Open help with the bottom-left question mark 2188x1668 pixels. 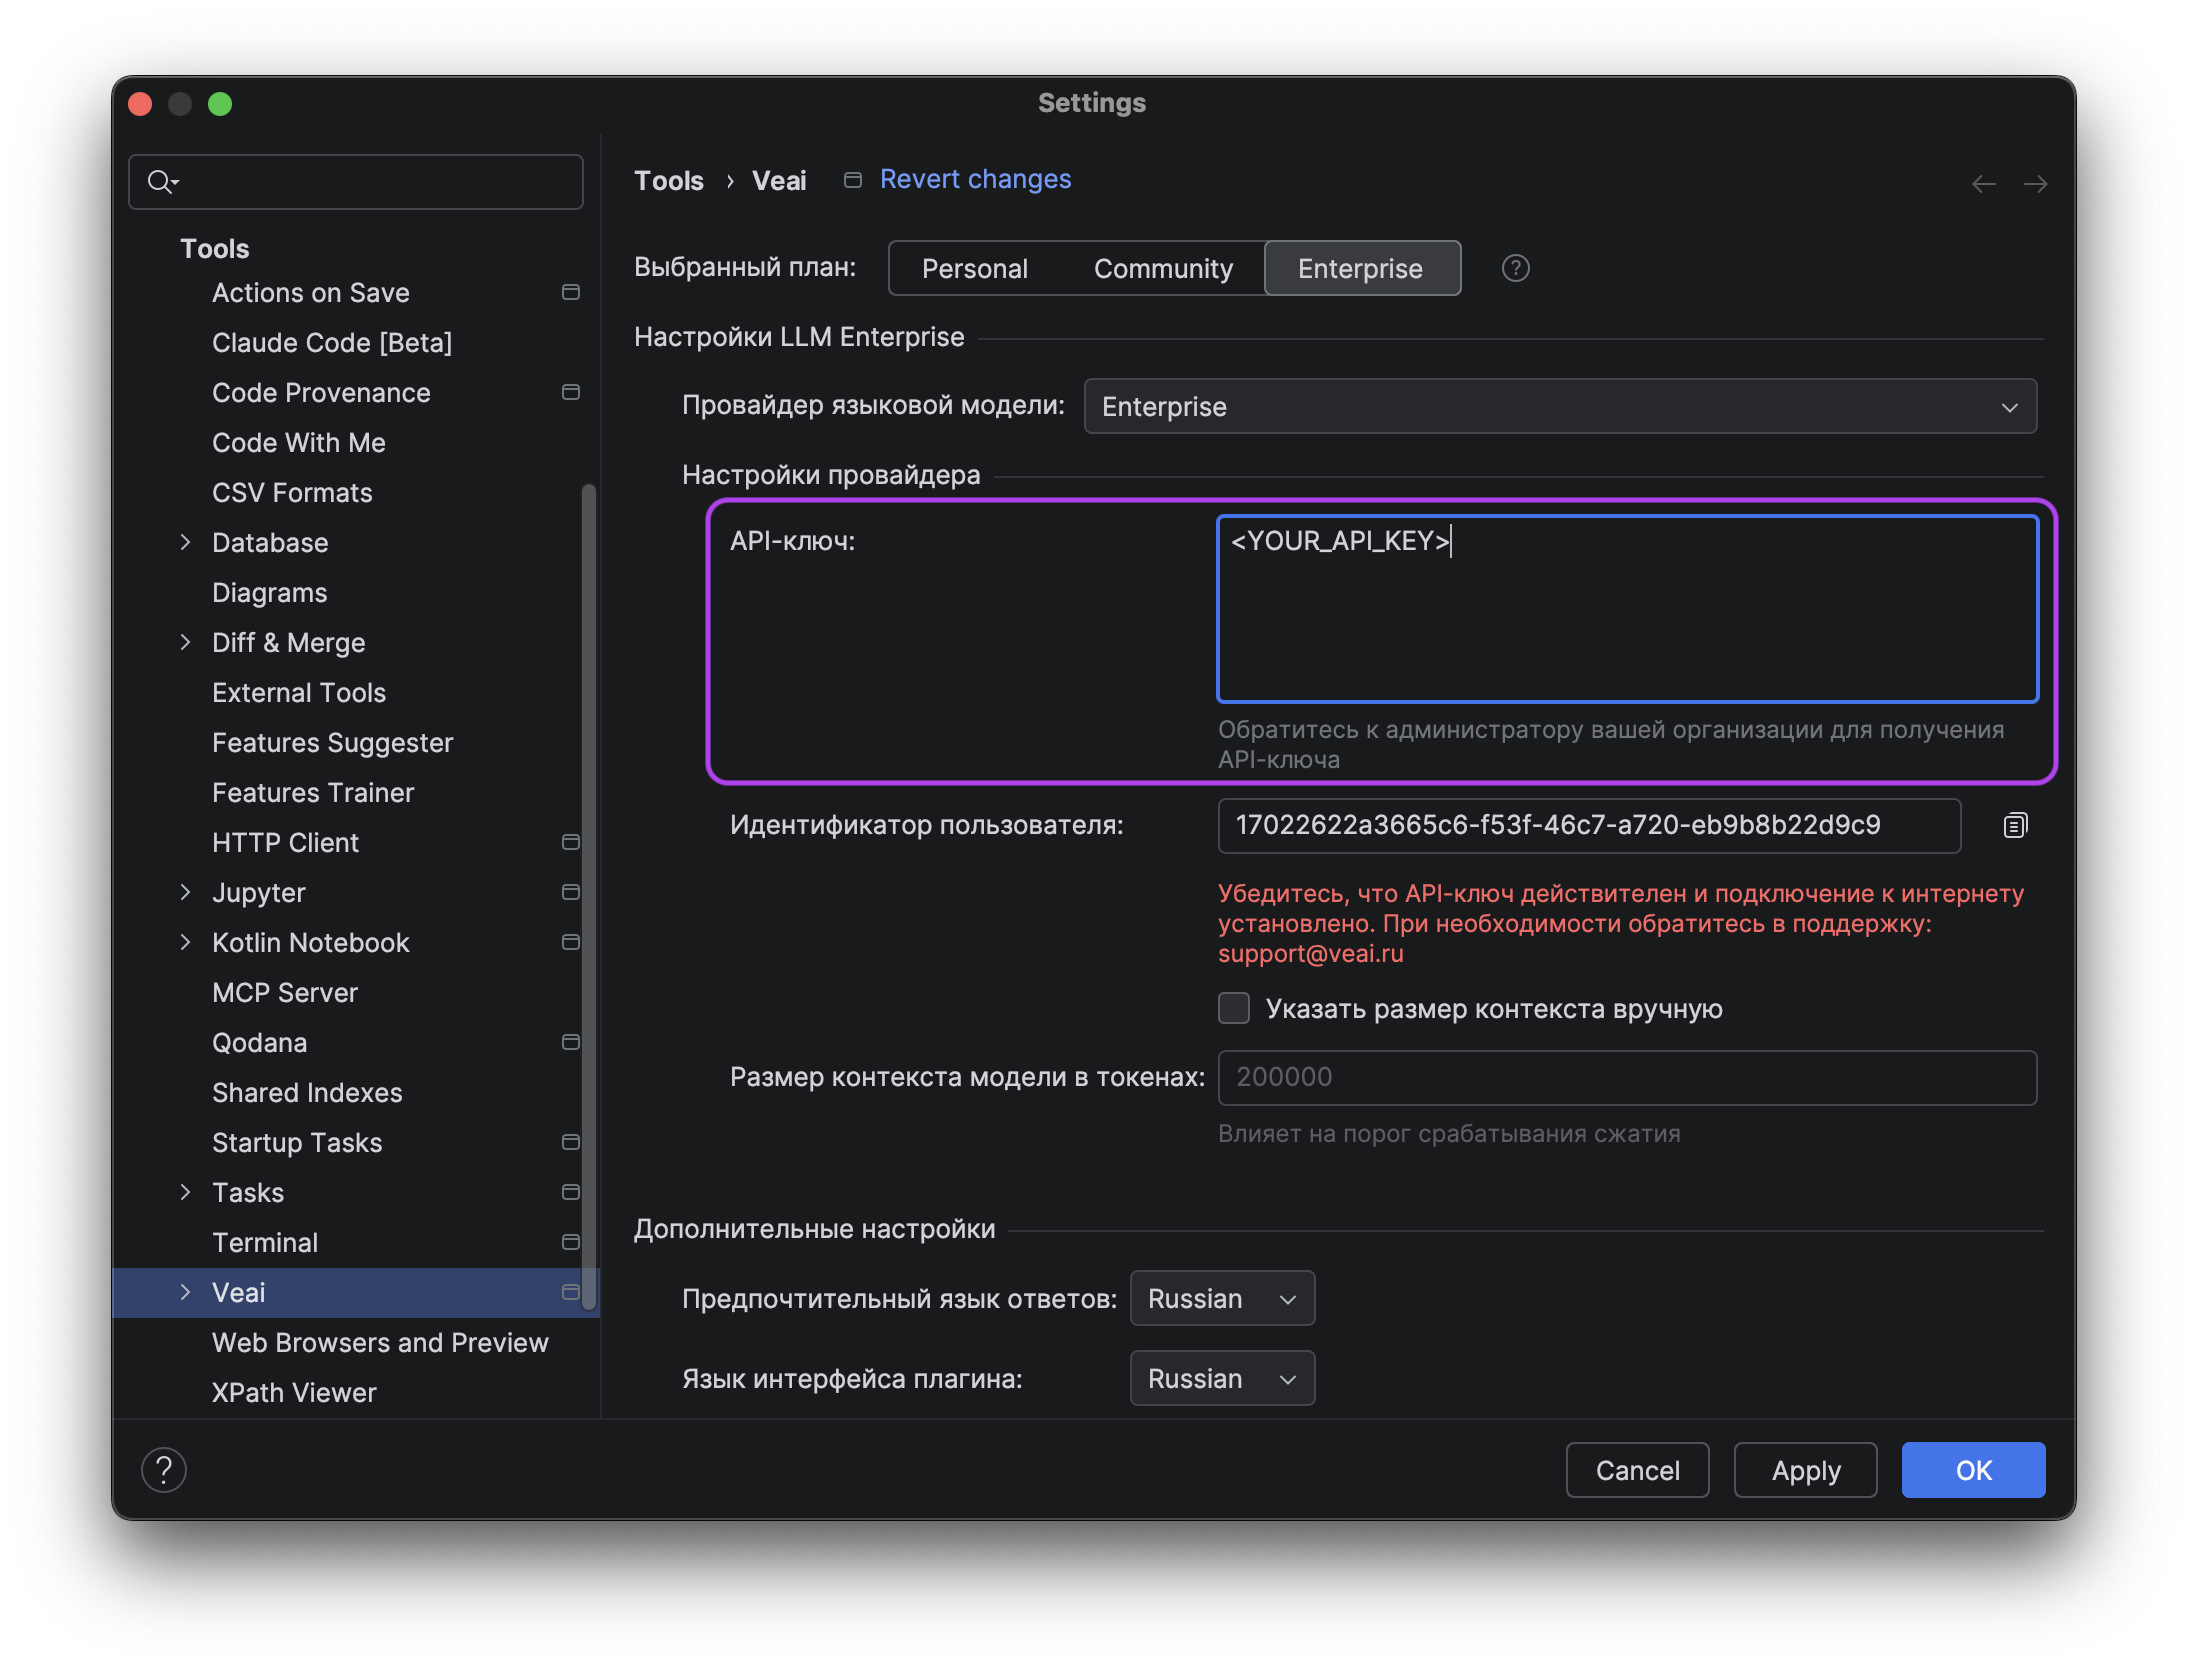tap(164, 1470)
